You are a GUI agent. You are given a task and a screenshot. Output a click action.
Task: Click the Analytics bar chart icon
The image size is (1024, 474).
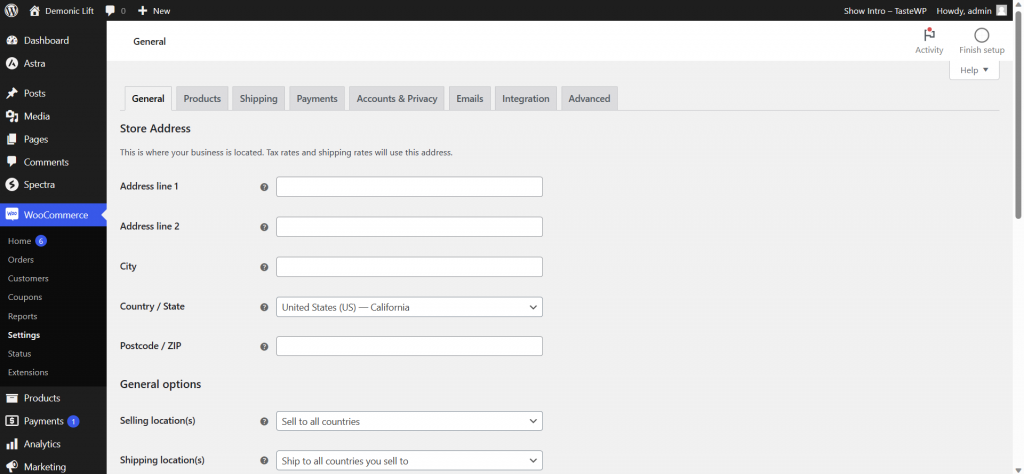pos(12,444)
